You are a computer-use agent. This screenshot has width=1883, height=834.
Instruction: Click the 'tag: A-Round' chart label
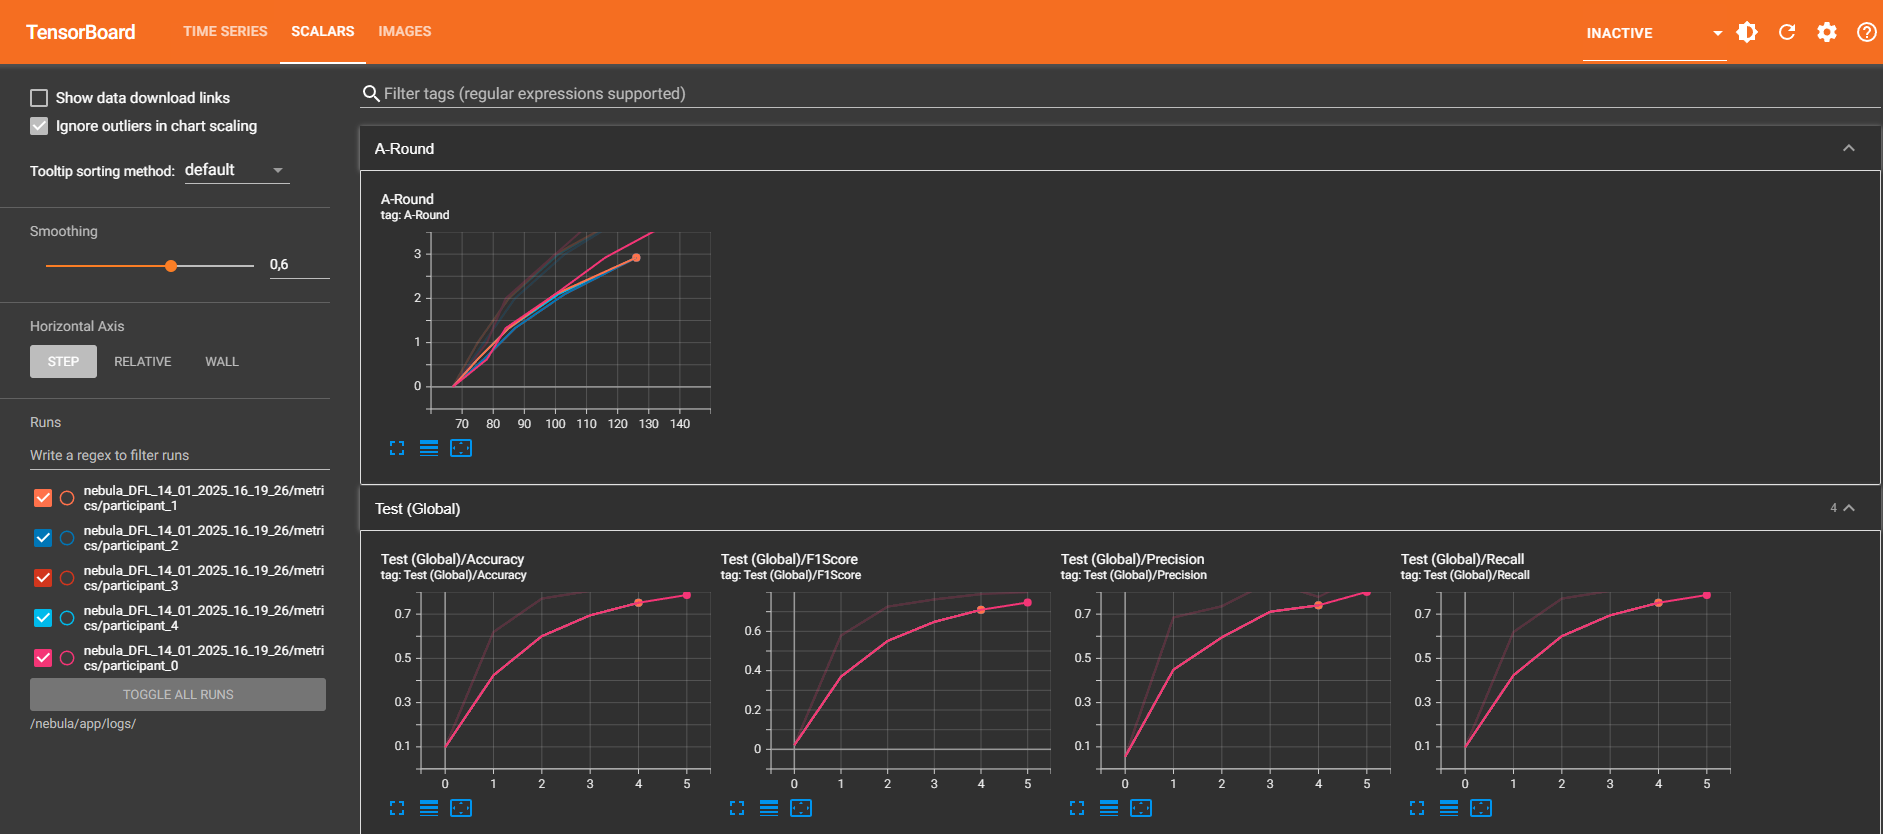(x=415, y=215)
